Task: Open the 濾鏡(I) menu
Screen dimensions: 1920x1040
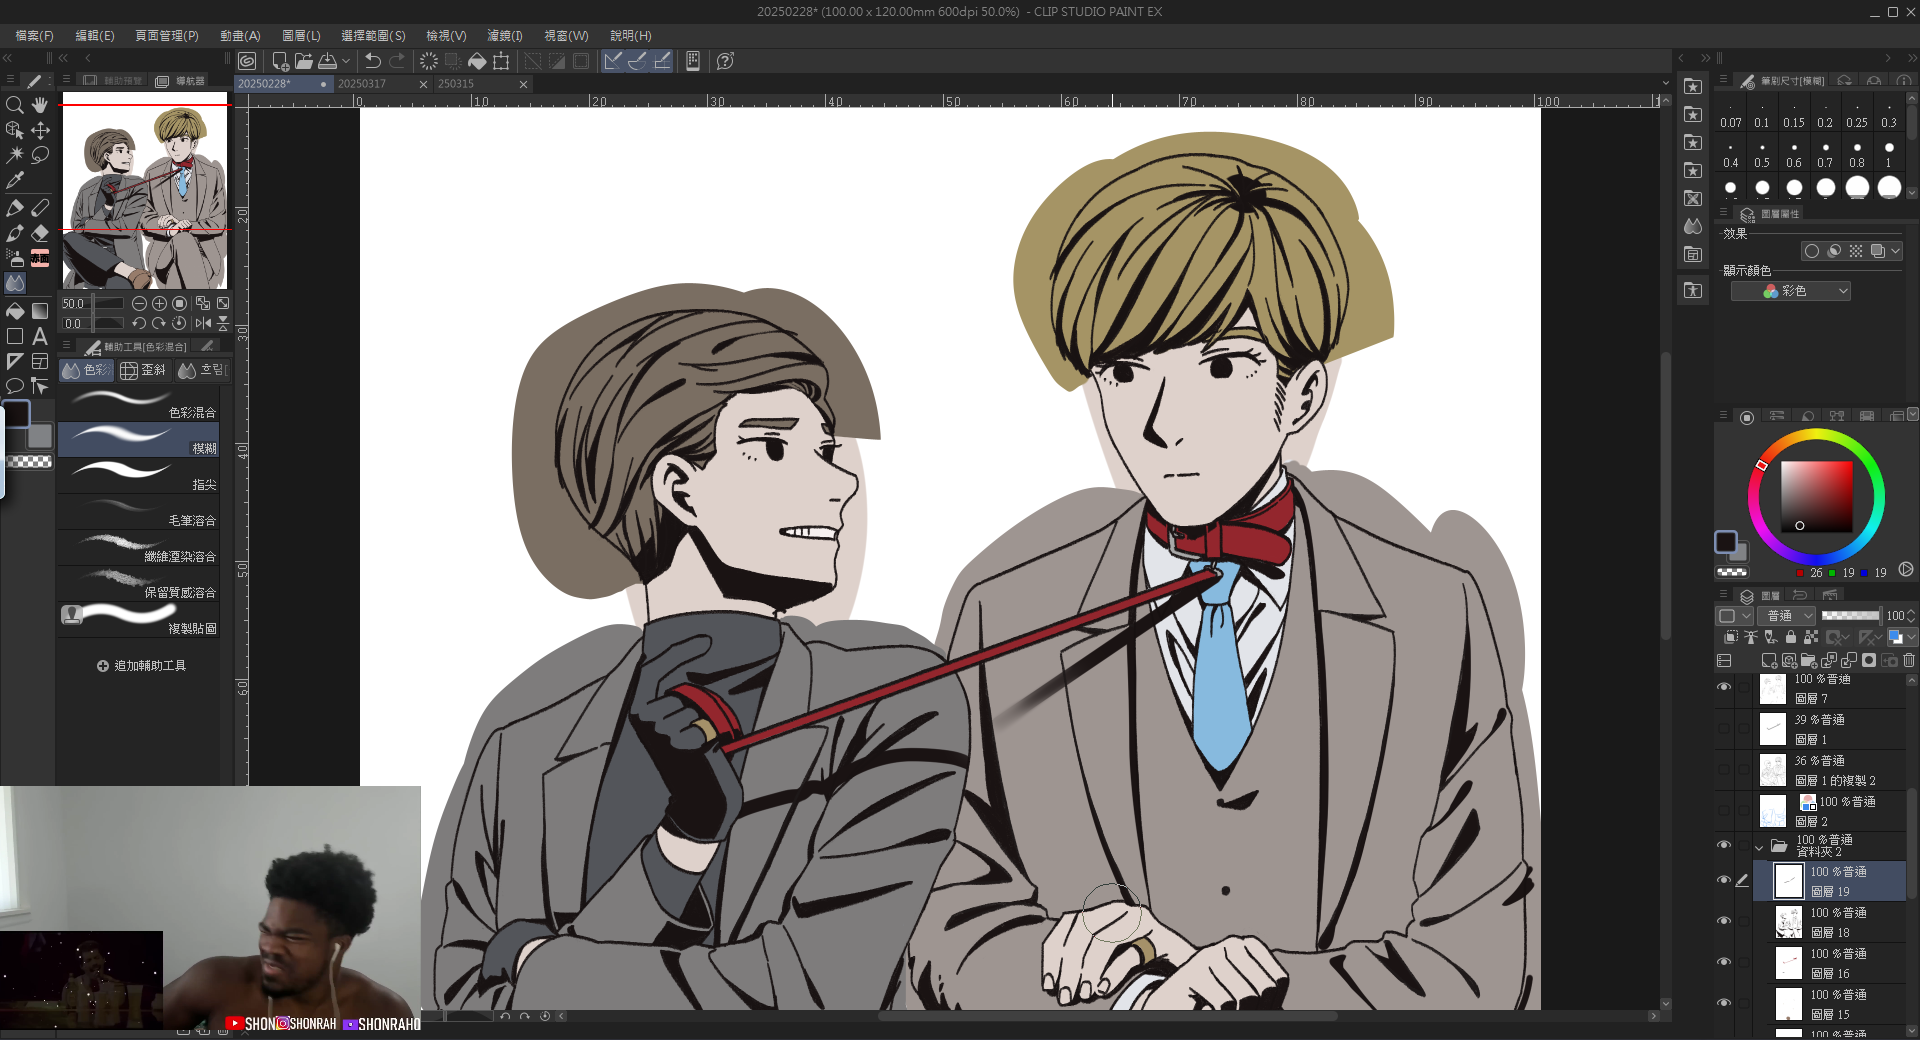Action: point(504,36)
